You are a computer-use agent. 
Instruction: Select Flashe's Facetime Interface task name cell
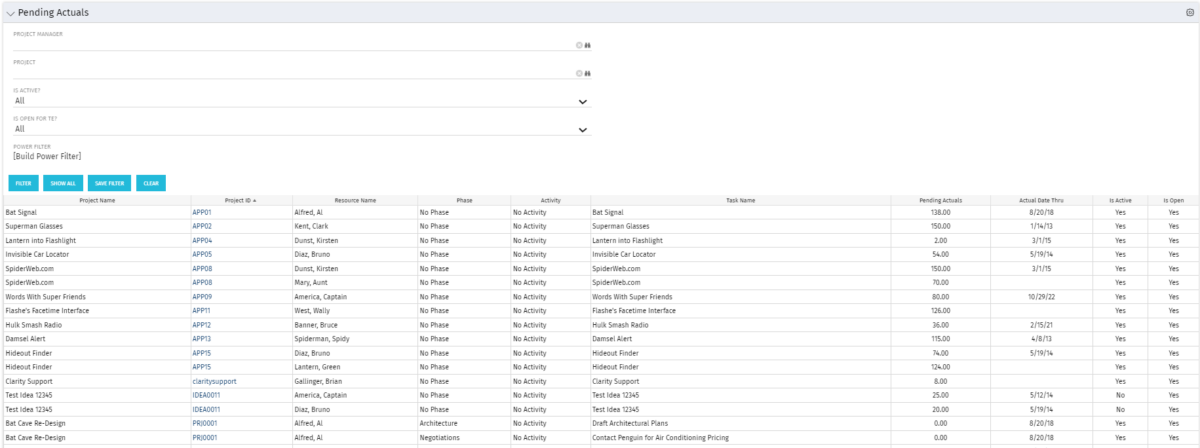click(740, 311)
